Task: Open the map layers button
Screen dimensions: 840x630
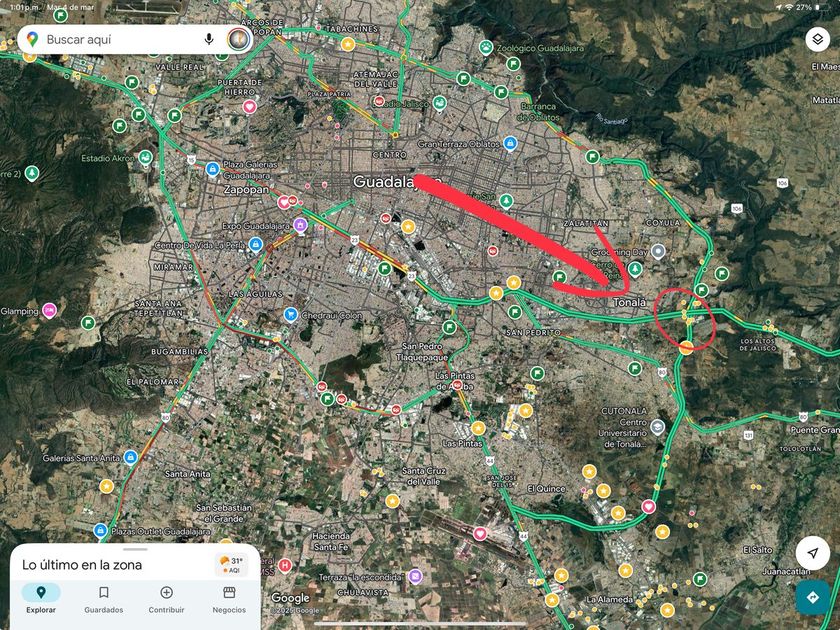Action: coord(818,39)
